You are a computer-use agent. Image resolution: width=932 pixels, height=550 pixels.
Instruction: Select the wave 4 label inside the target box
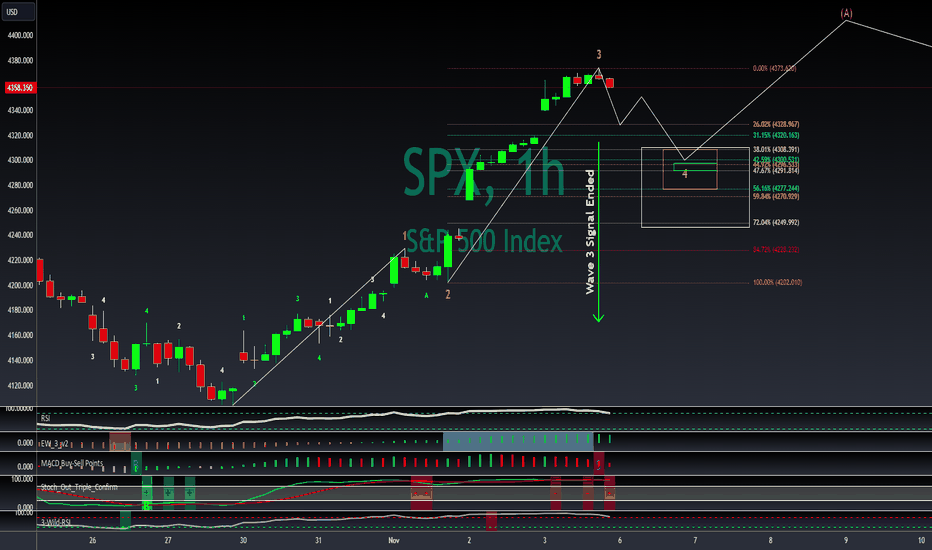[685, 174]
